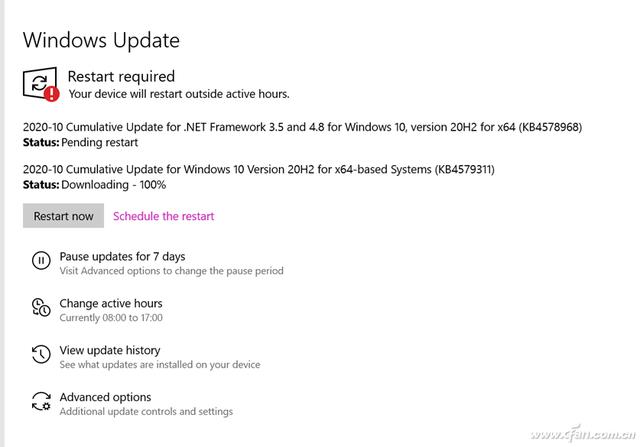
Task: Open View update history
Action: (x=109, y=350)
